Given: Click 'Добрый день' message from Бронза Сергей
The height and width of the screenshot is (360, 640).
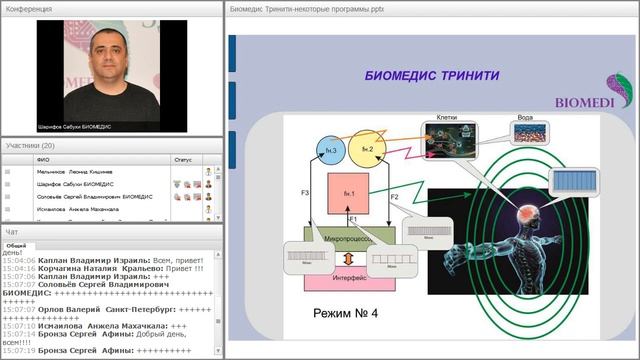Looking at the screenshot, I should pos(95,338).
